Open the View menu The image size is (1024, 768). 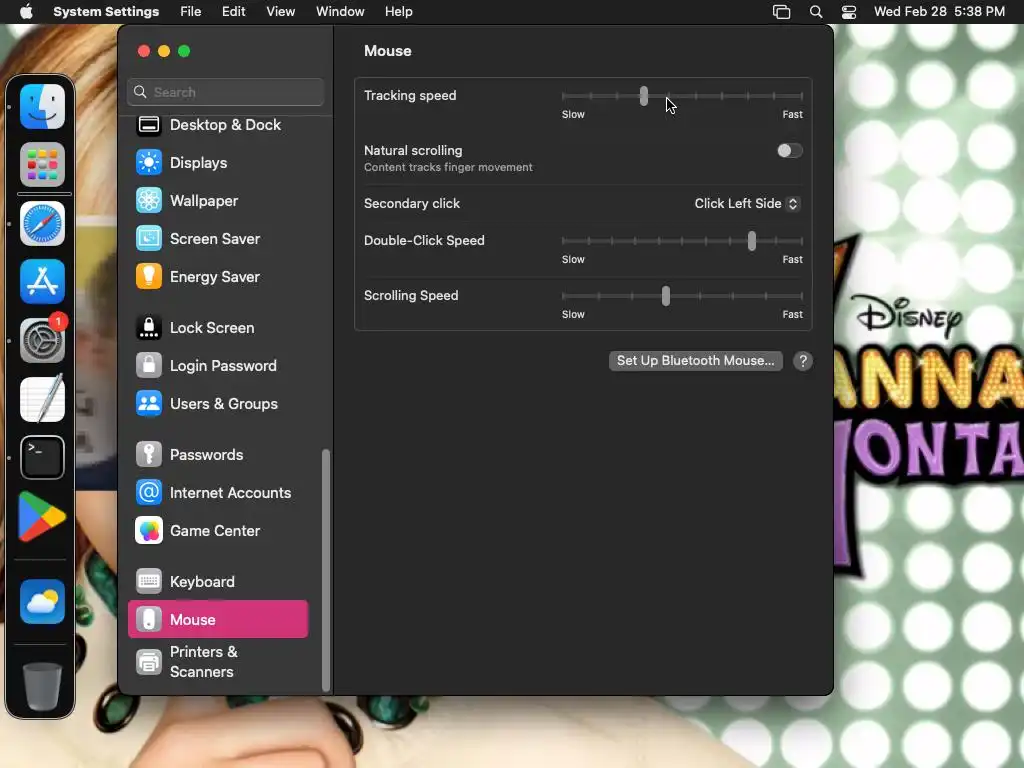pos(280,12)
